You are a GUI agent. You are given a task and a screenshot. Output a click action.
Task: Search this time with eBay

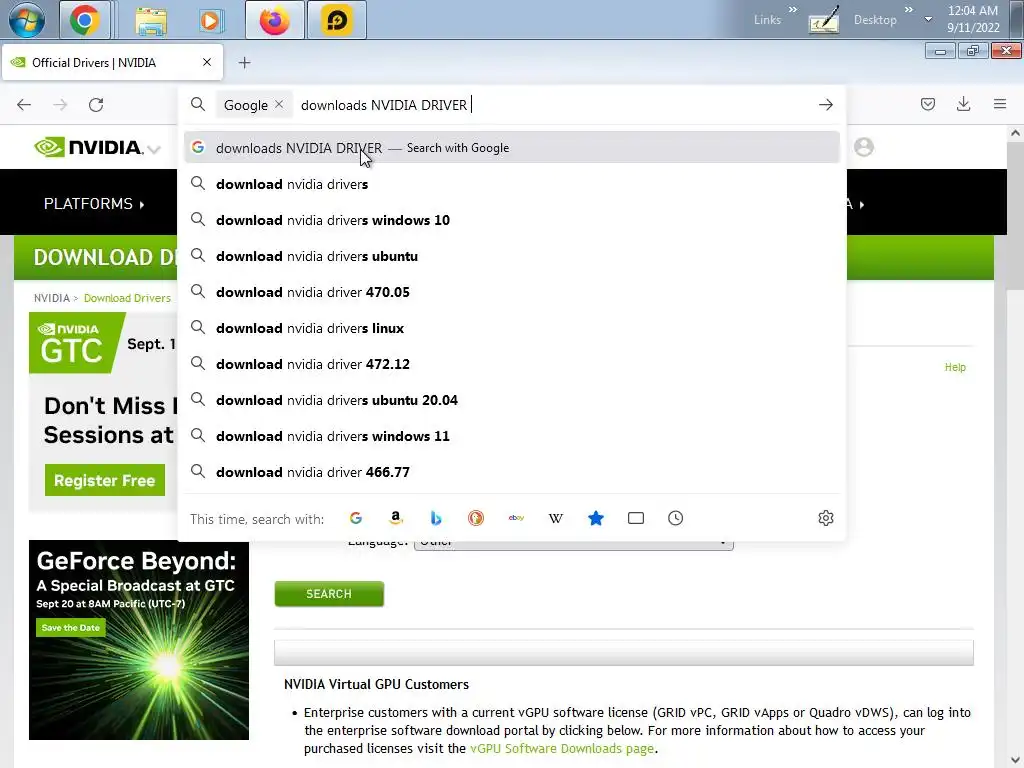coord(516,518)
